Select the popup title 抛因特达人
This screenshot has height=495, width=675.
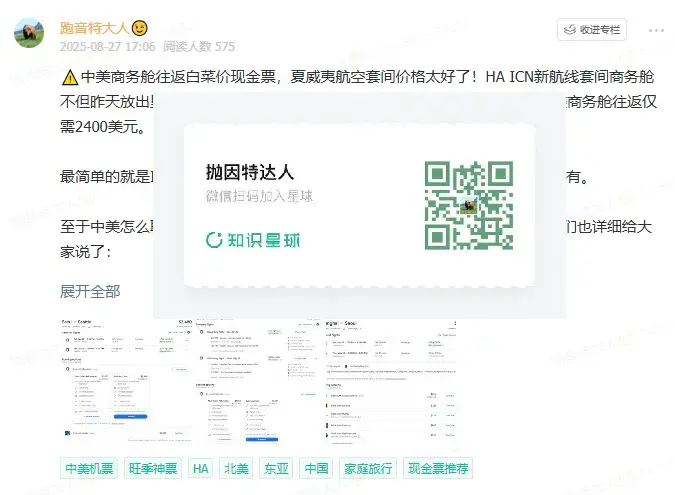pos(250,172)
